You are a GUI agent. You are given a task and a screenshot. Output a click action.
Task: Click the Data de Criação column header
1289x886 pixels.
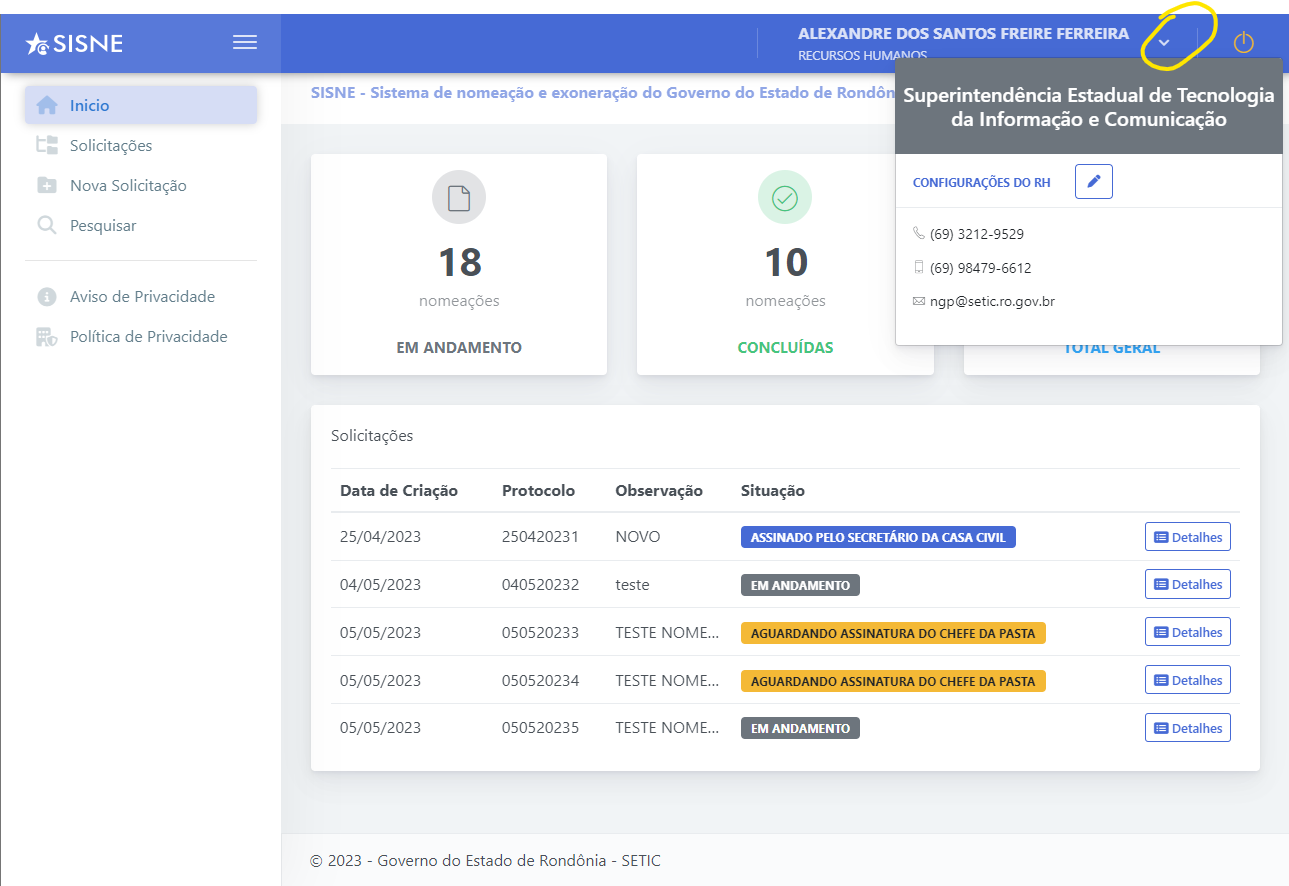[399, 490]
